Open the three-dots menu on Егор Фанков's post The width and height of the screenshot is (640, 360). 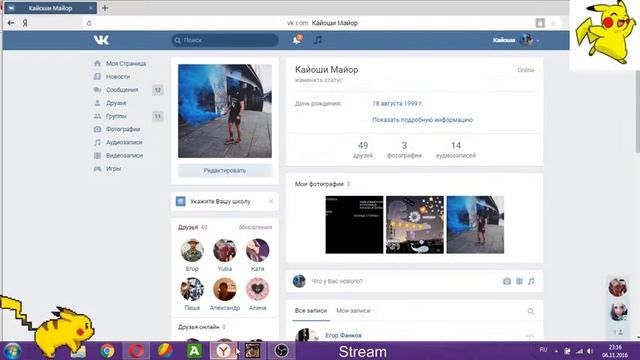click(x=529, y=336)
